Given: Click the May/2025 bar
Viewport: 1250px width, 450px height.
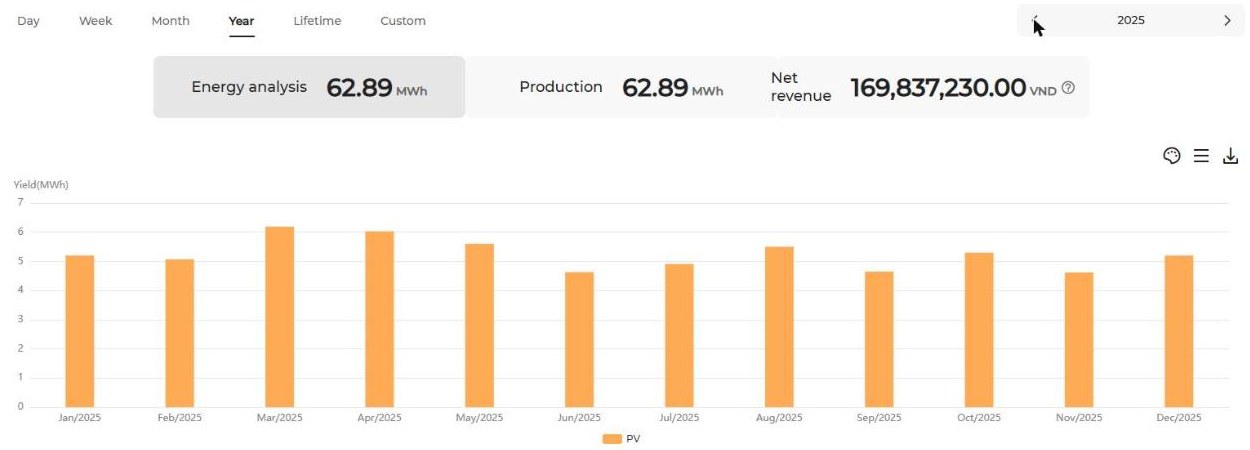Looking at the screenshot, I should point(479,325).
